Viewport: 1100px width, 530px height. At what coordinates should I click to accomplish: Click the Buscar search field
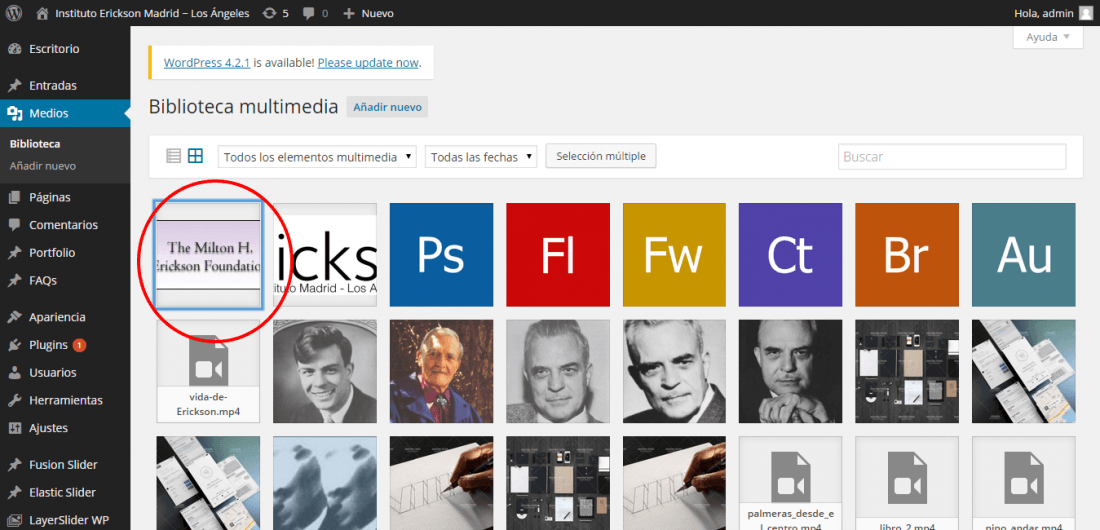[x=952, y=157]
